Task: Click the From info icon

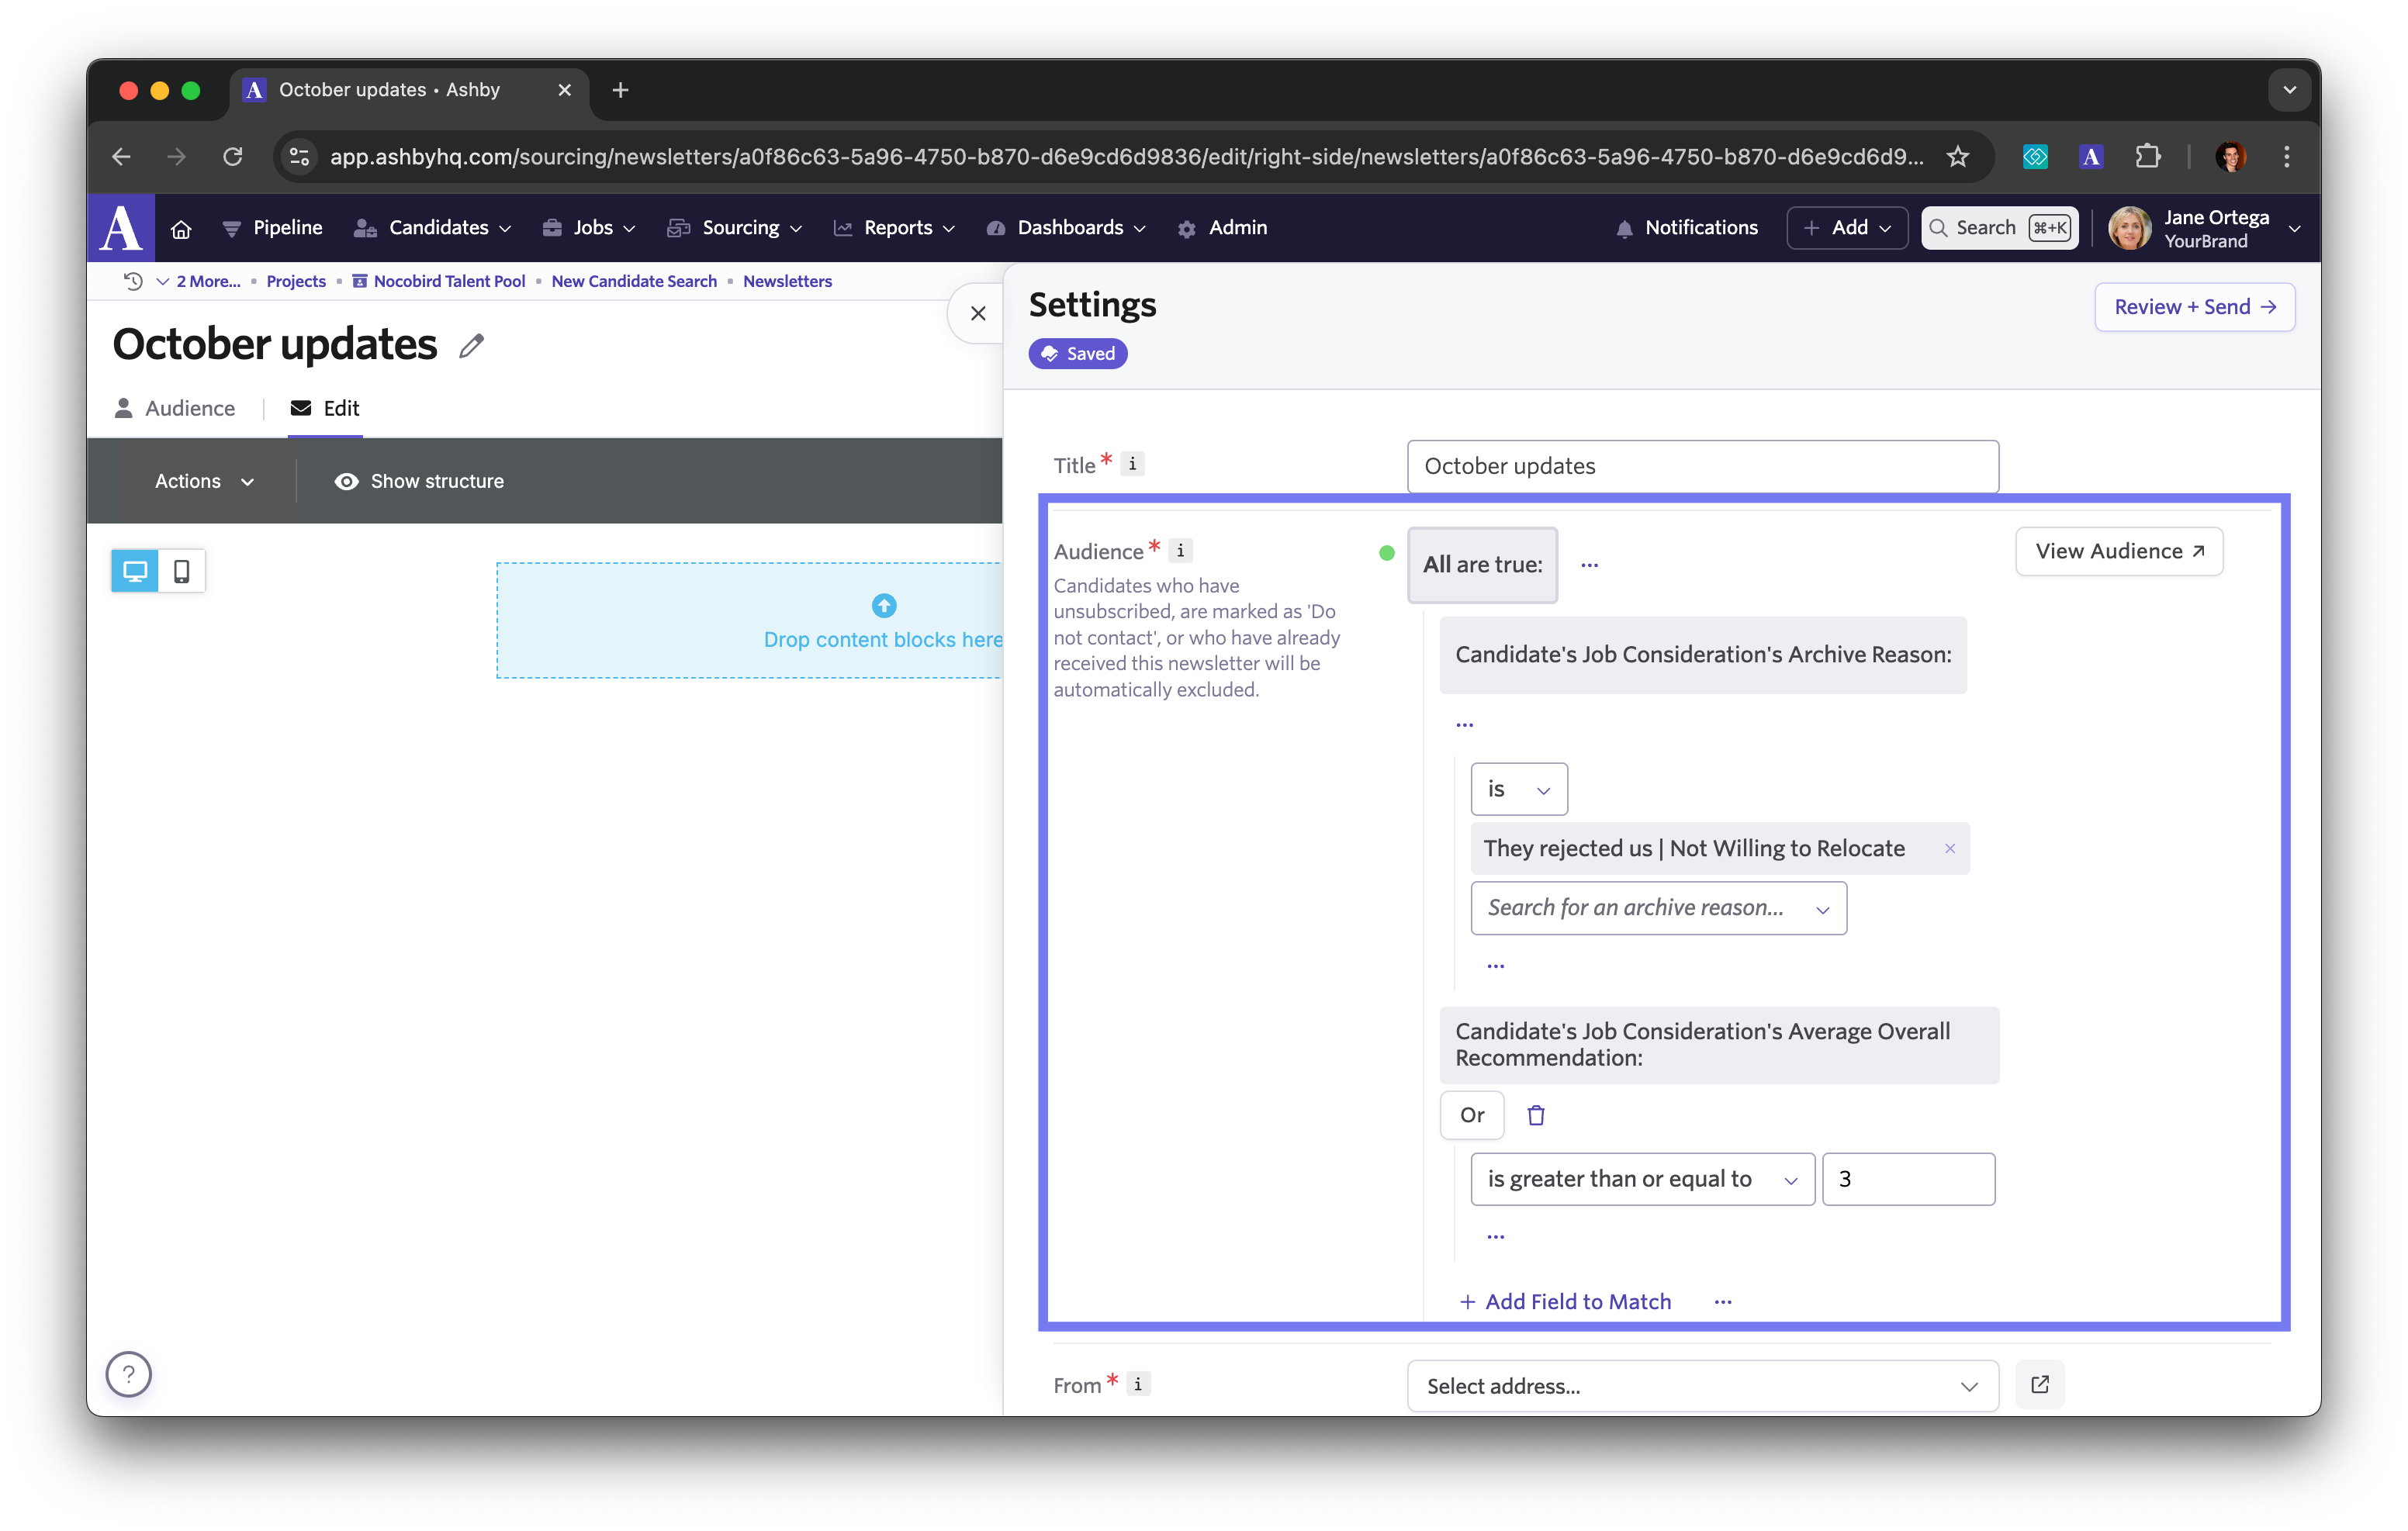Action: [x=1138, y=1383]
